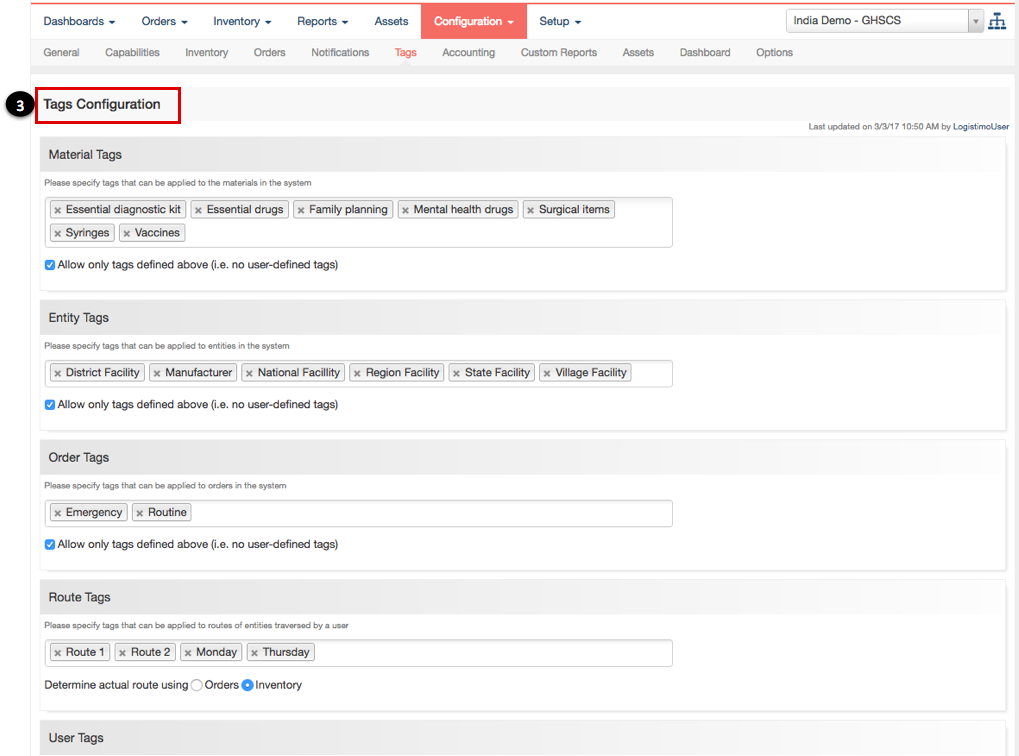Open the Reports dropdown menu
This screenshot has width=1019, height=756.
click(x=323, y=21)
